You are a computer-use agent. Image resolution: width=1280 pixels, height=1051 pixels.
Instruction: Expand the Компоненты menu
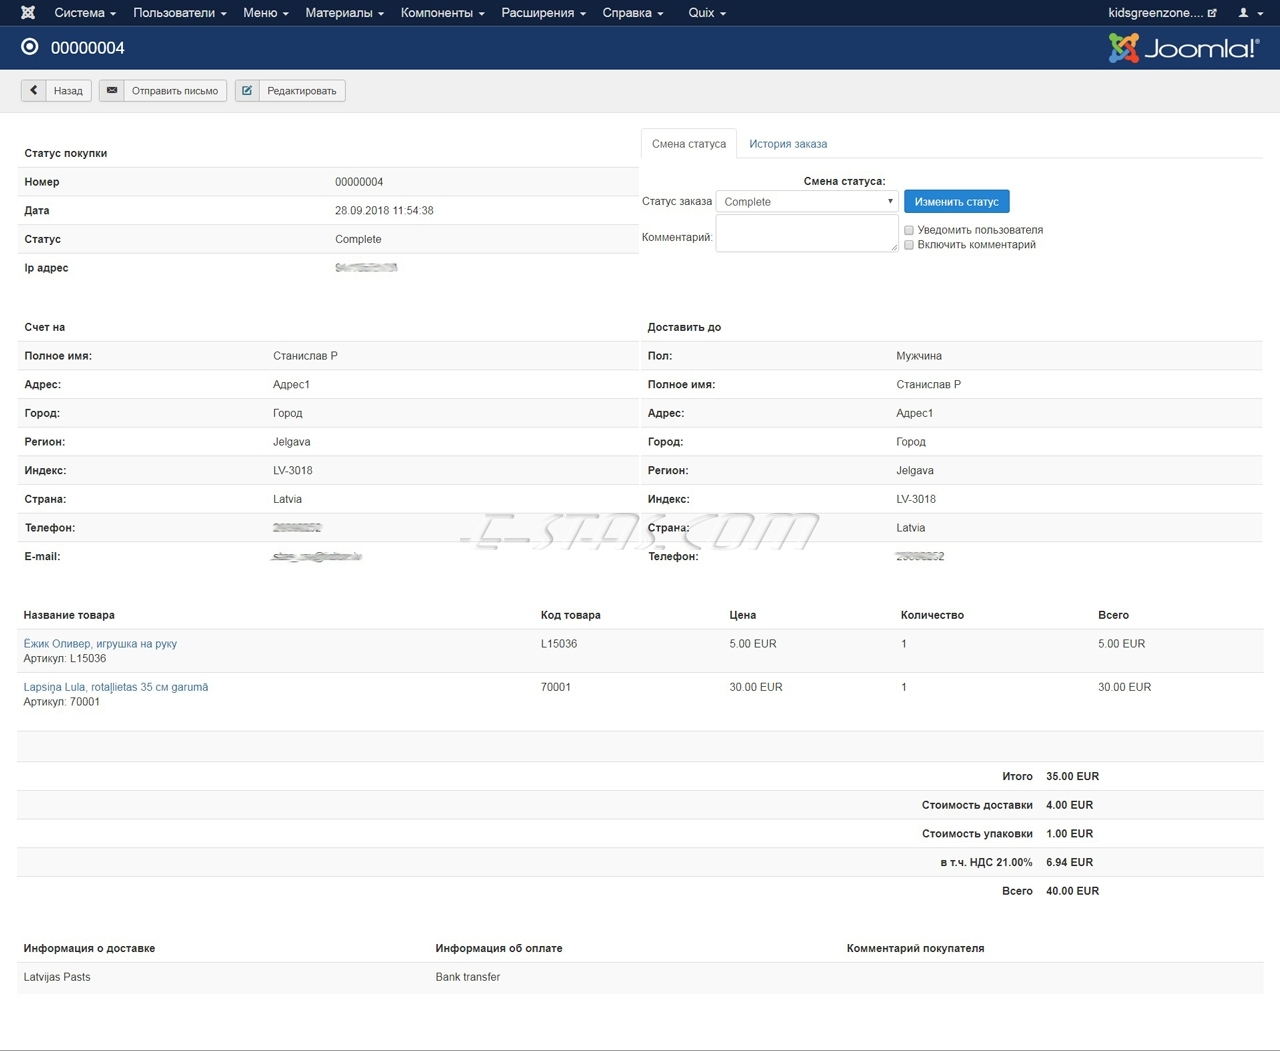click(x=443, y=13)
